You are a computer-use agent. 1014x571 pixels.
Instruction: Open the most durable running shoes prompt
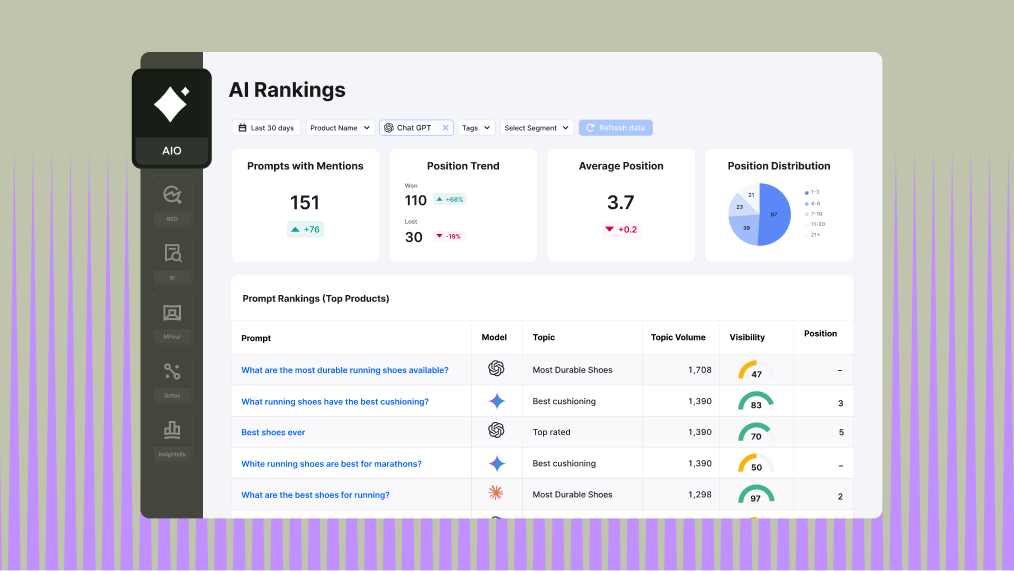344,370
